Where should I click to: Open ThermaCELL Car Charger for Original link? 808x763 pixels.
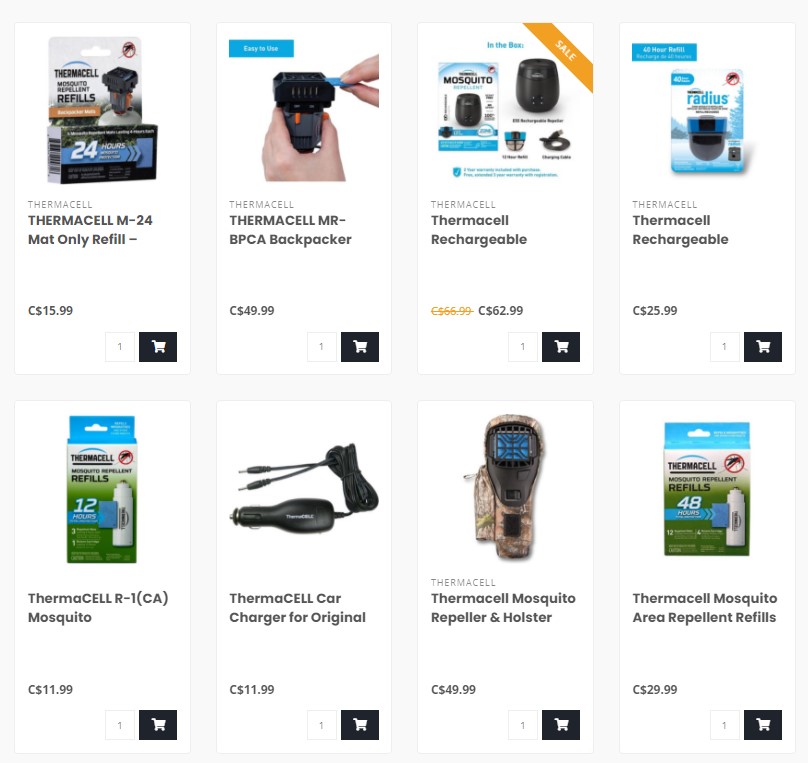tap(297, 608)
